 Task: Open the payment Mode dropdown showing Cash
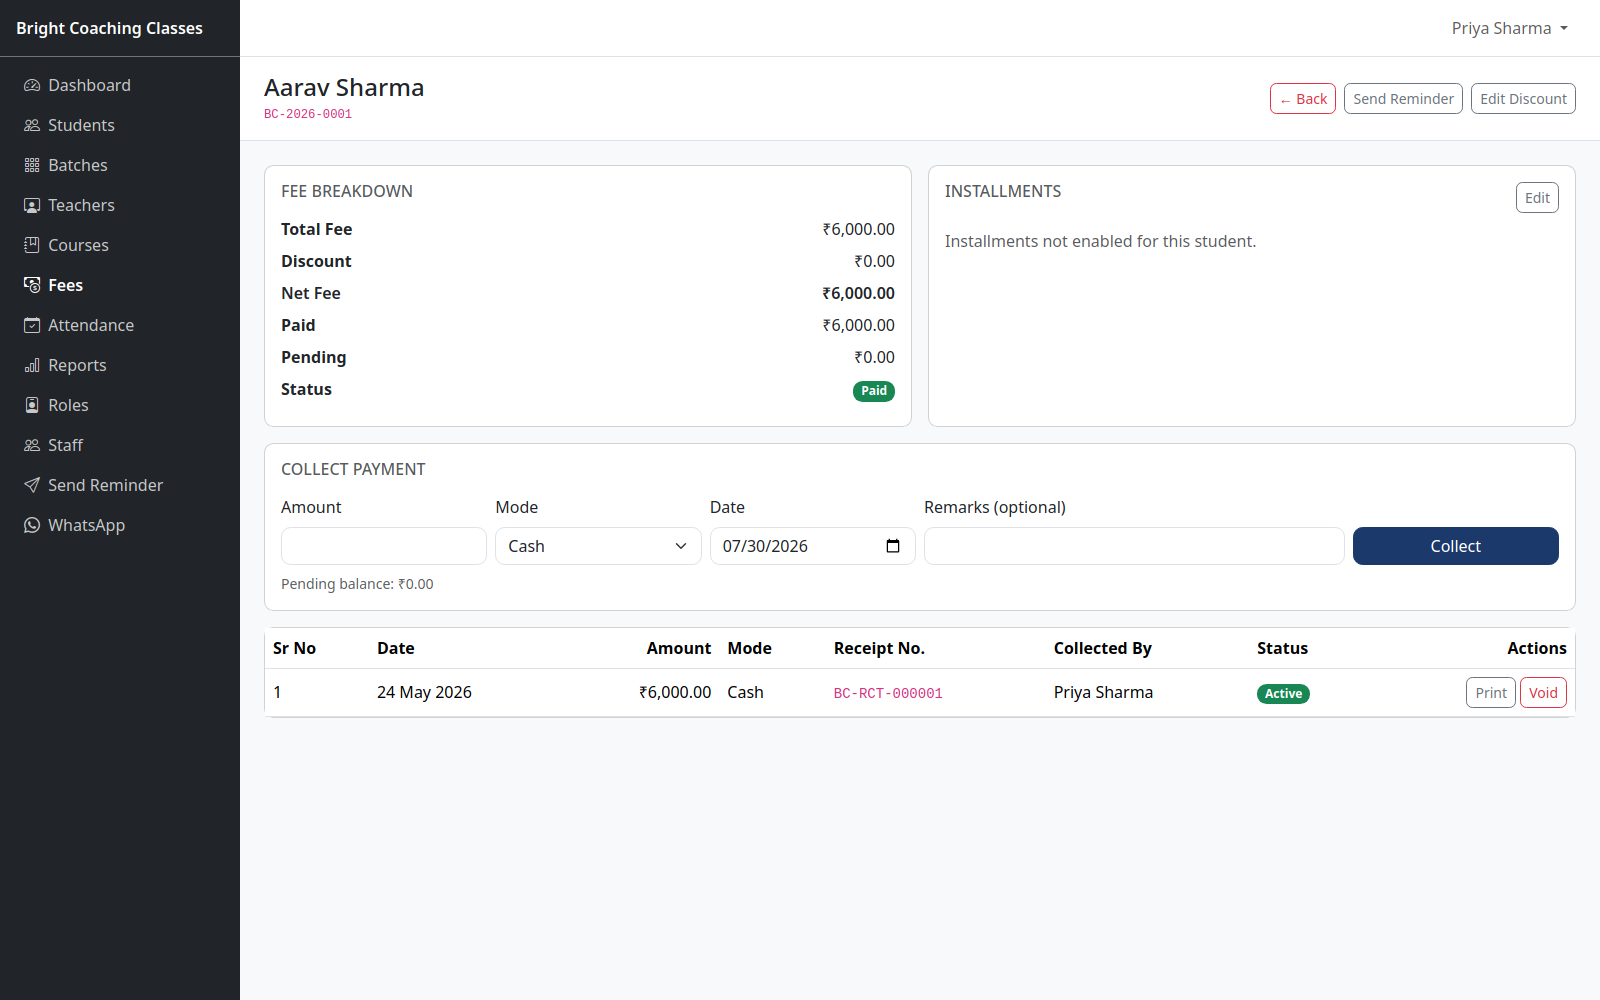(598, 546)
